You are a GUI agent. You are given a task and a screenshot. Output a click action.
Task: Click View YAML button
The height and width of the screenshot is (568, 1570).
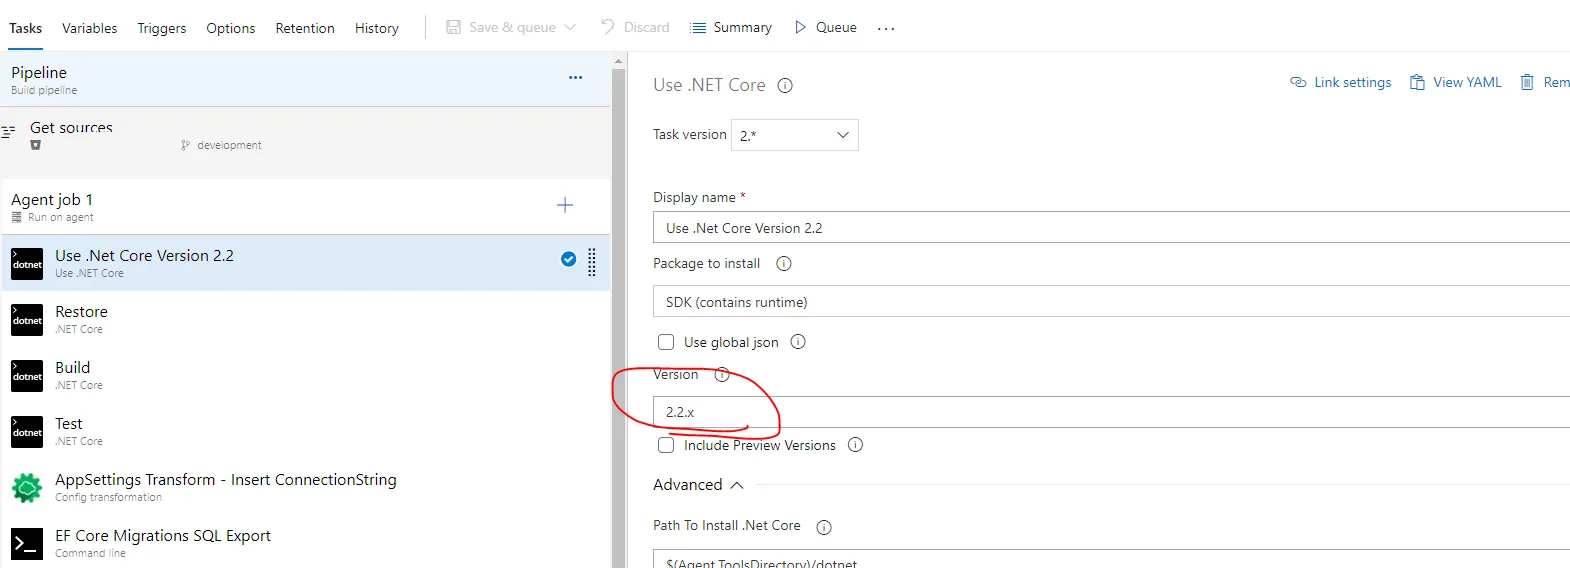point(1456,82)
